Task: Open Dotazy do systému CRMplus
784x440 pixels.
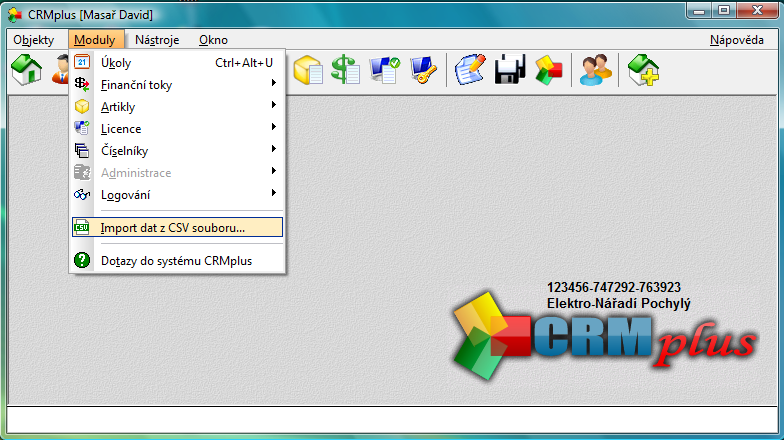Action: (178, 260)
